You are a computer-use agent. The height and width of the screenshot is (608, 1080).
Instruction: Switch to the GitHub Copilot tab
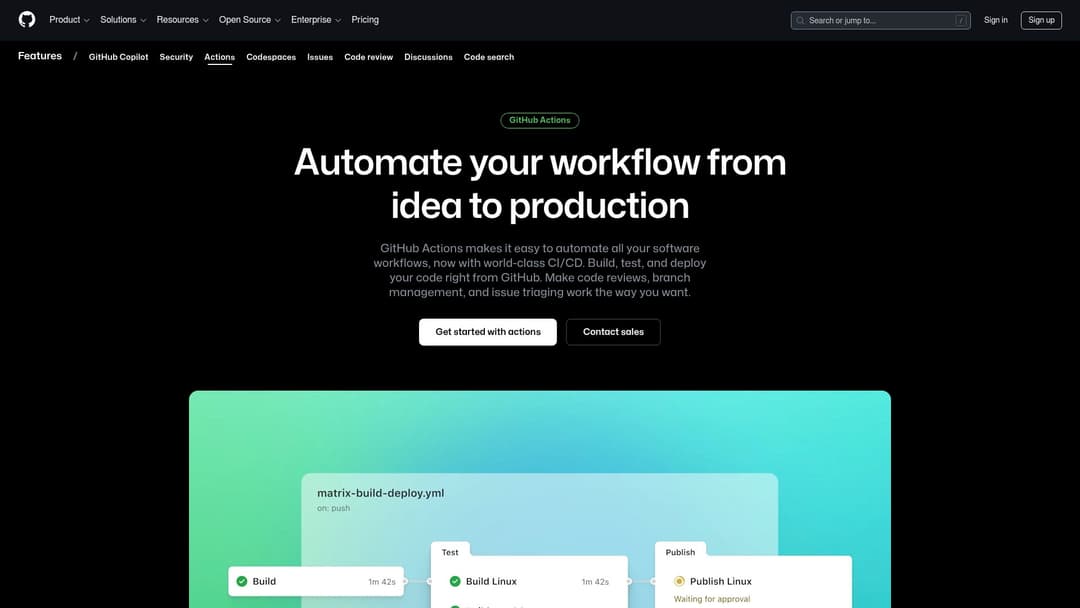pyautogui.click(x=118, y=57)
